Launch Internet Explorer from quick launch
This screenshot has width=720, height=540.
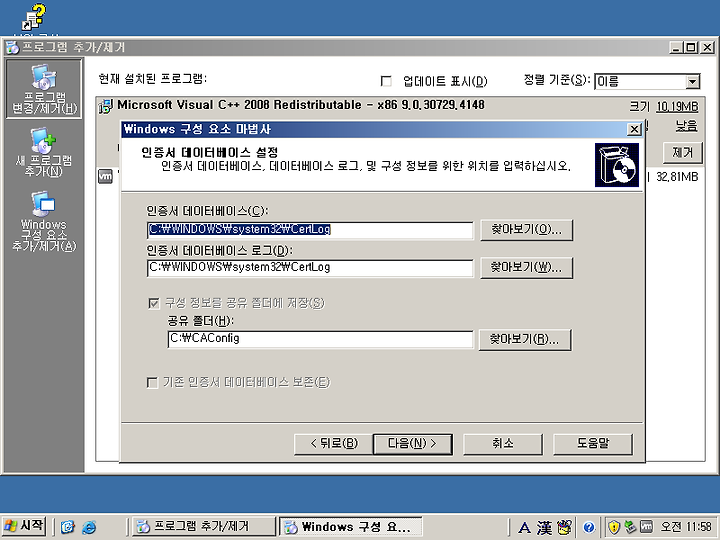pyautogui.click(x=89, y=527)
